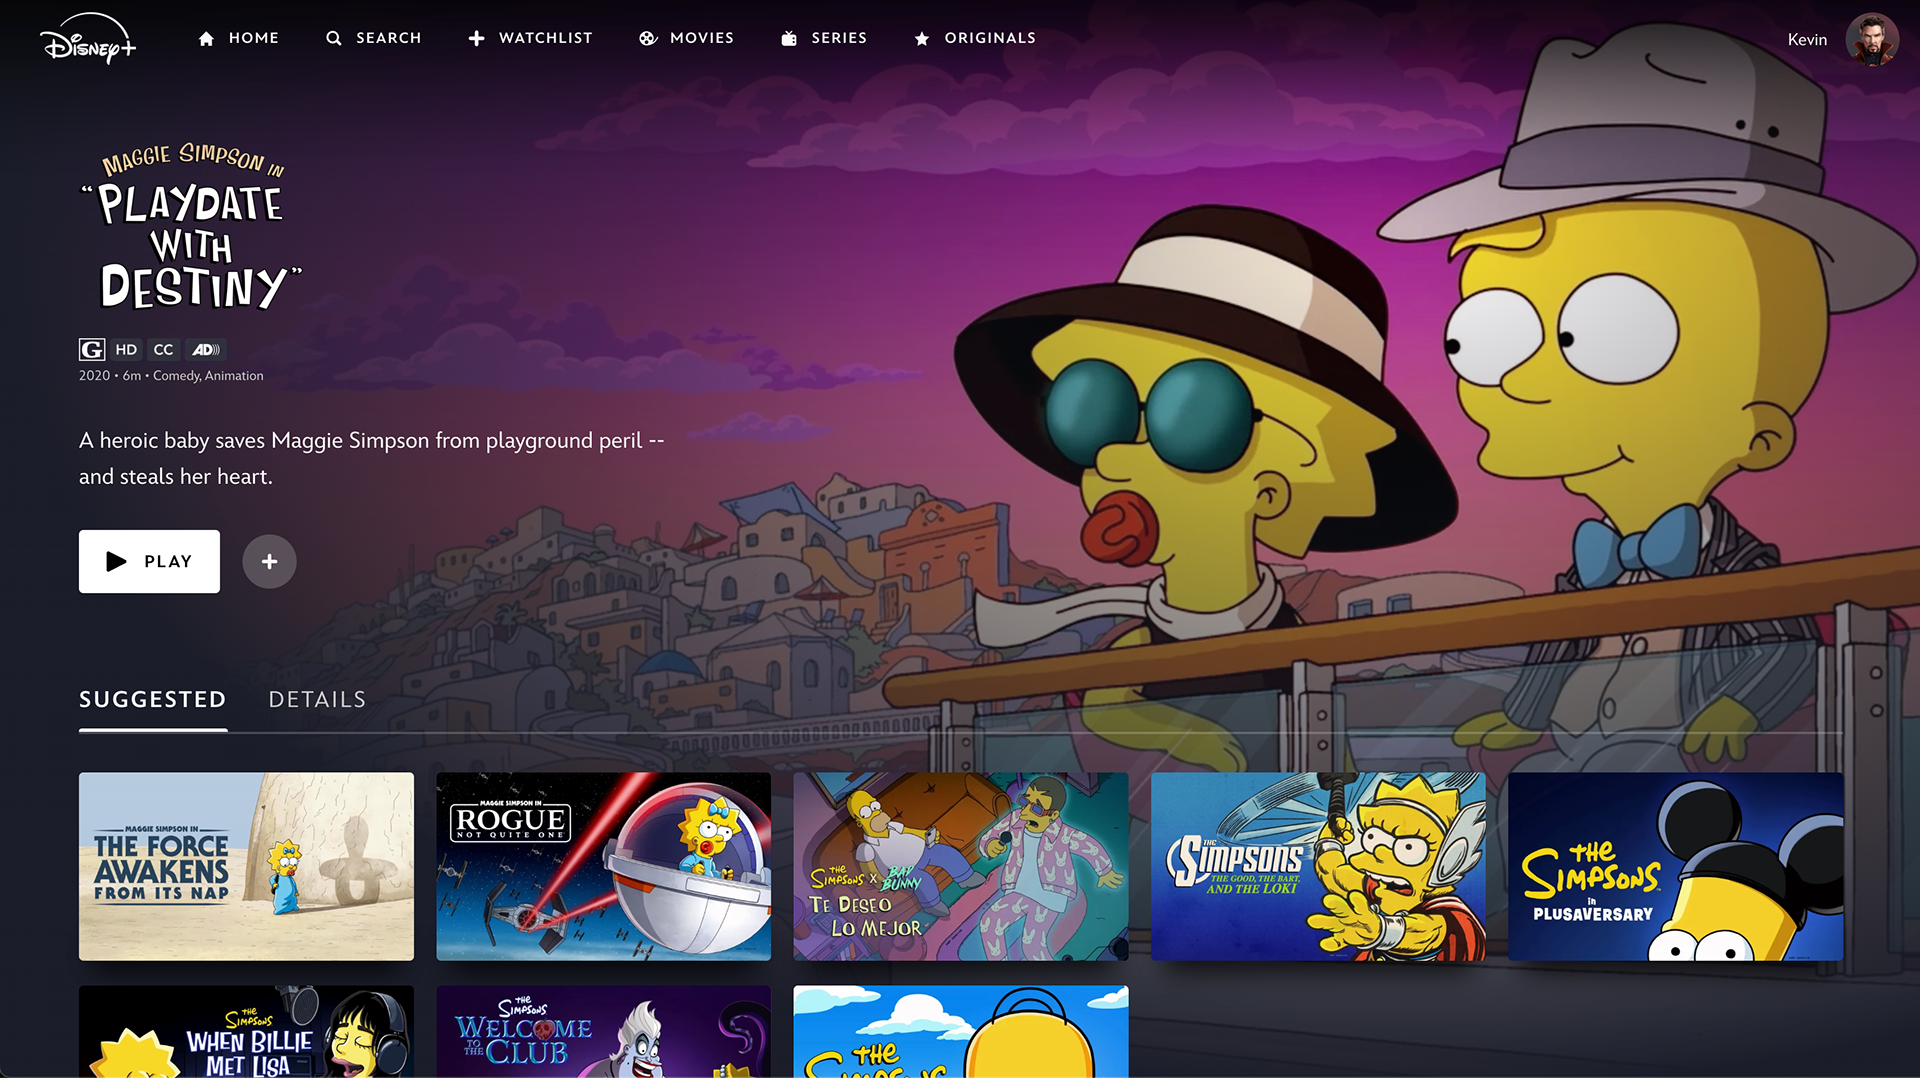Image resolution: width=1920 pixels, height=1078 pixels.
Task: Click the Kevin profile name
Action: (x=1807, y=39)
